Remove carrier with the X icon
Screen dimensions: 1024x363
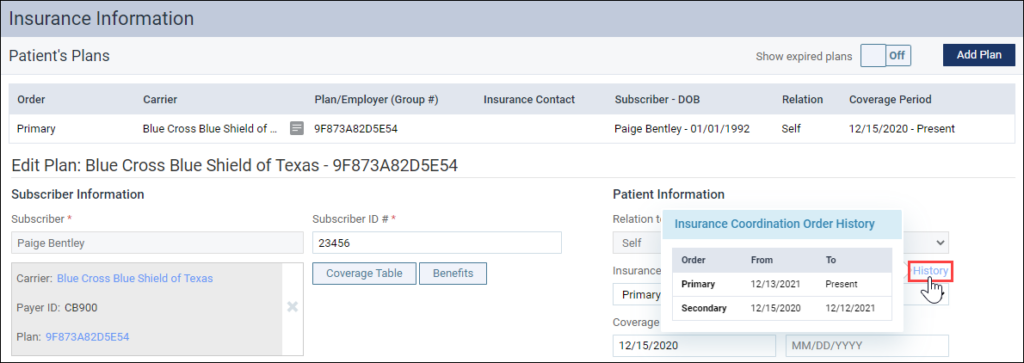click(x=293, y=306)
